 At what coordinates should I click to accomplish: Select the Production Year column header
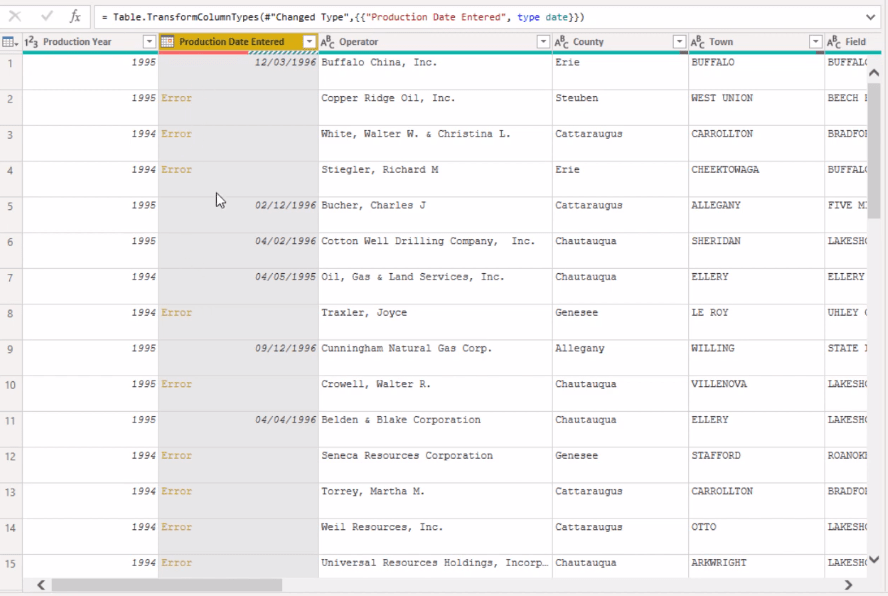tap(91, 42)
